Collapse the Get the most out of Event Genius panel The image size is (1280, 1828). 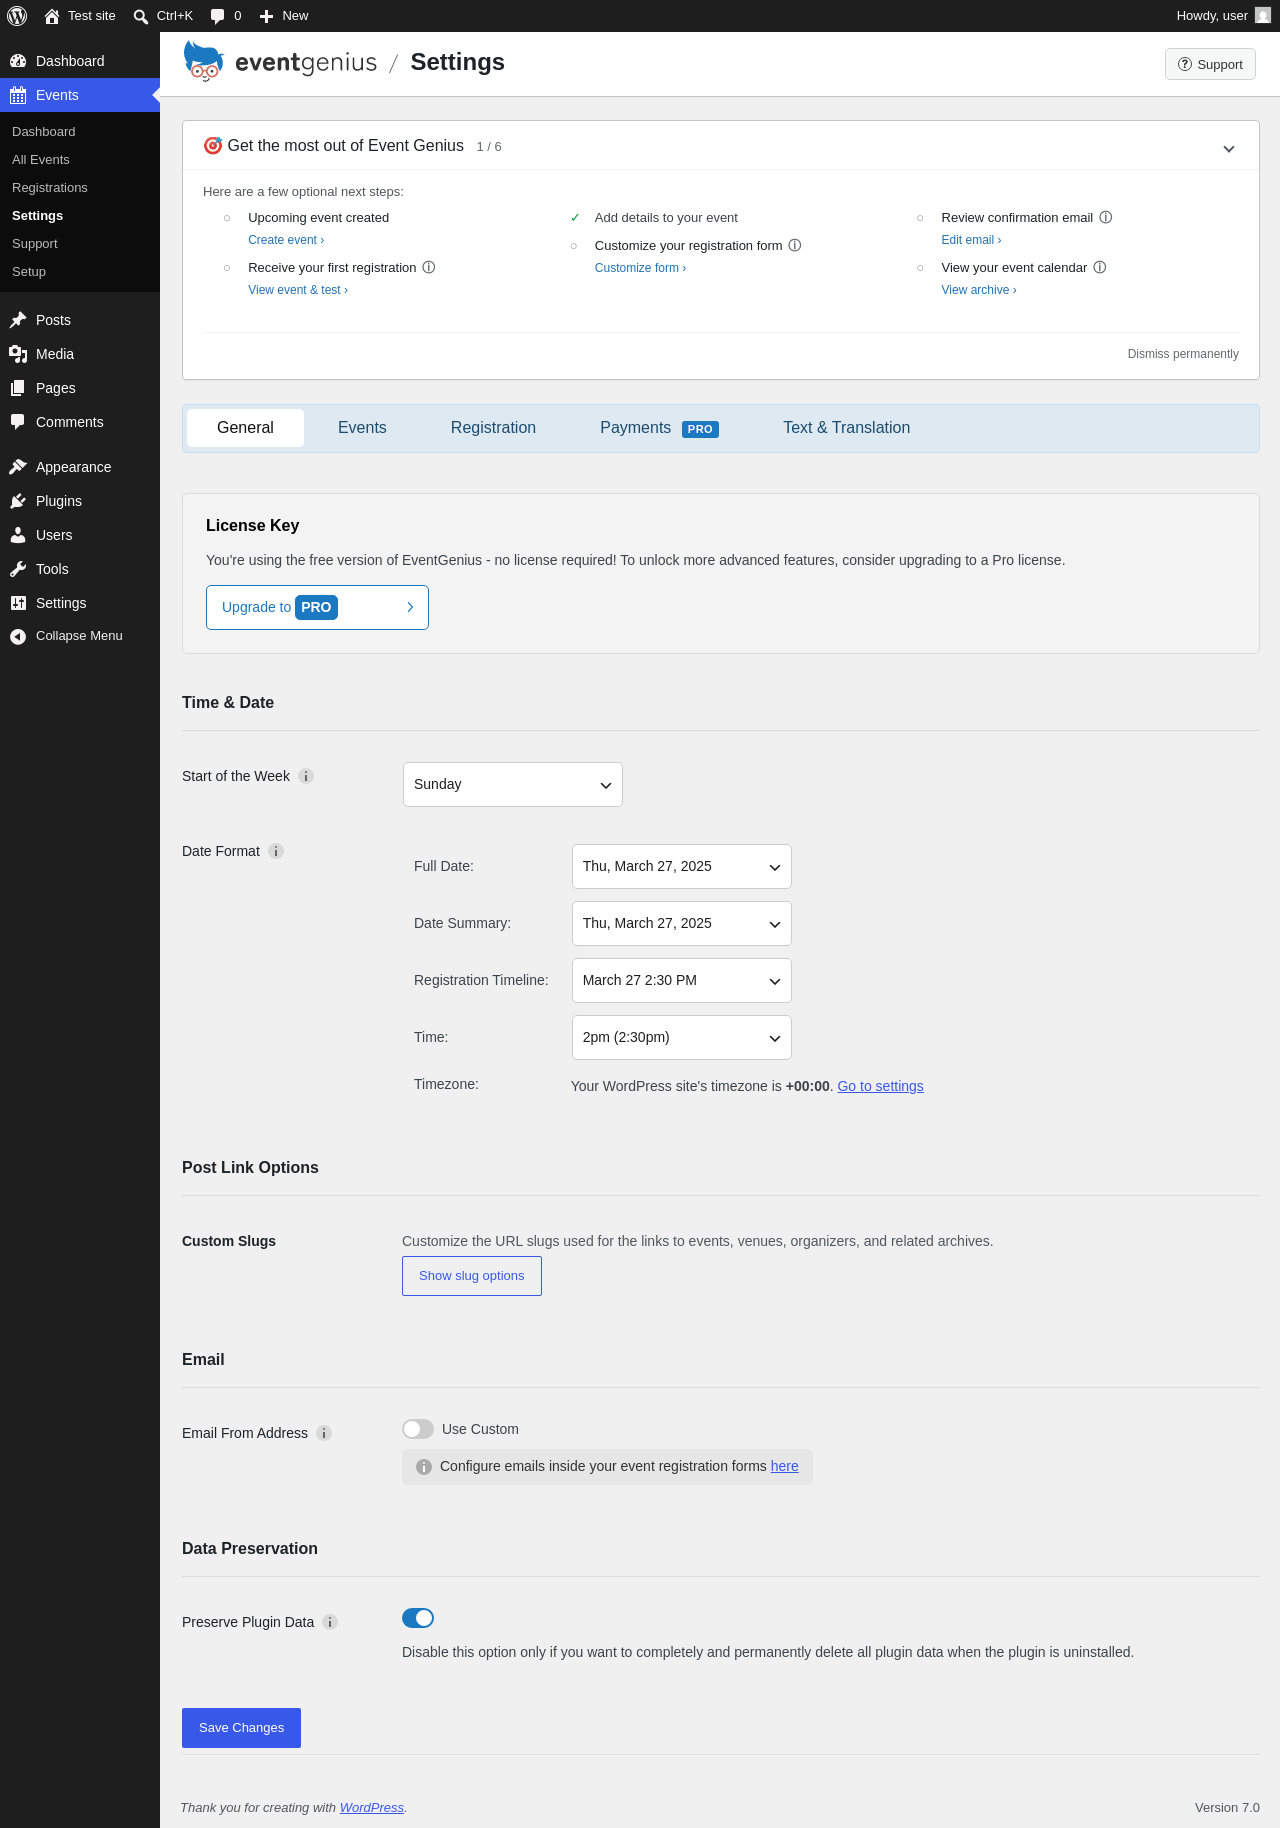pos(1229,149)
